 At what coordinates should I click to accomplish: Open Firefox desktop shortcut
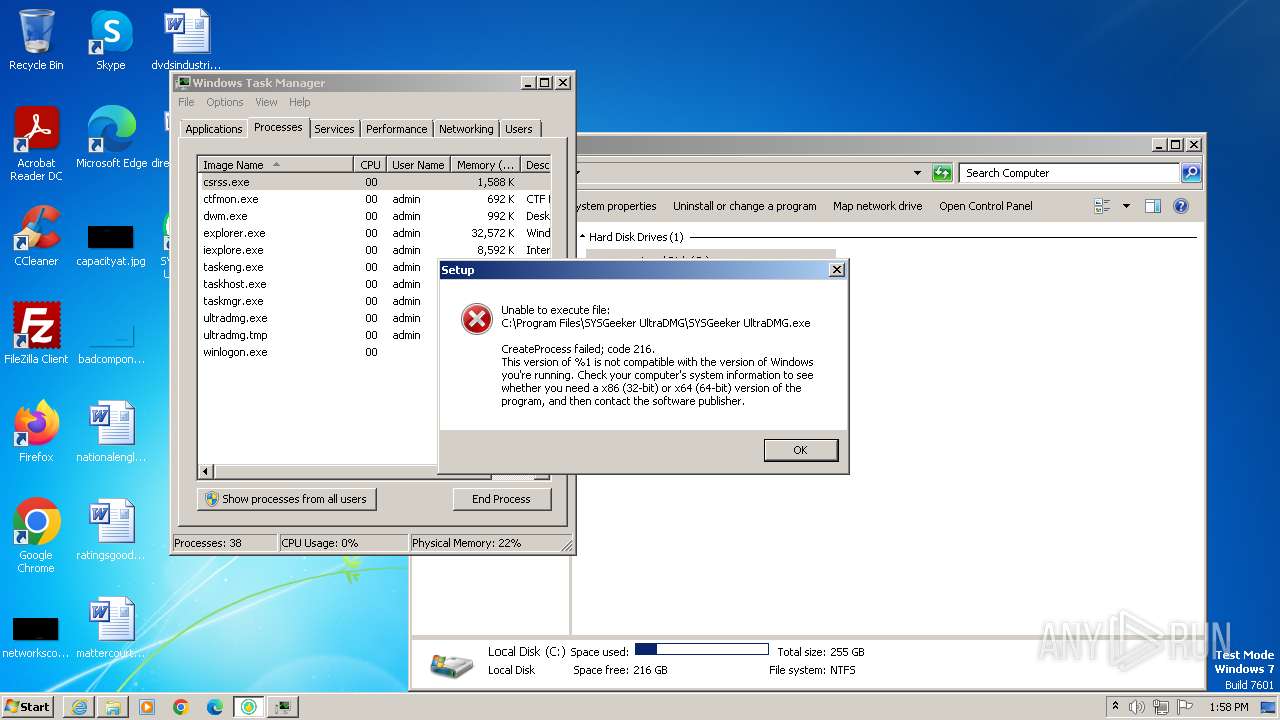(36, 431)
